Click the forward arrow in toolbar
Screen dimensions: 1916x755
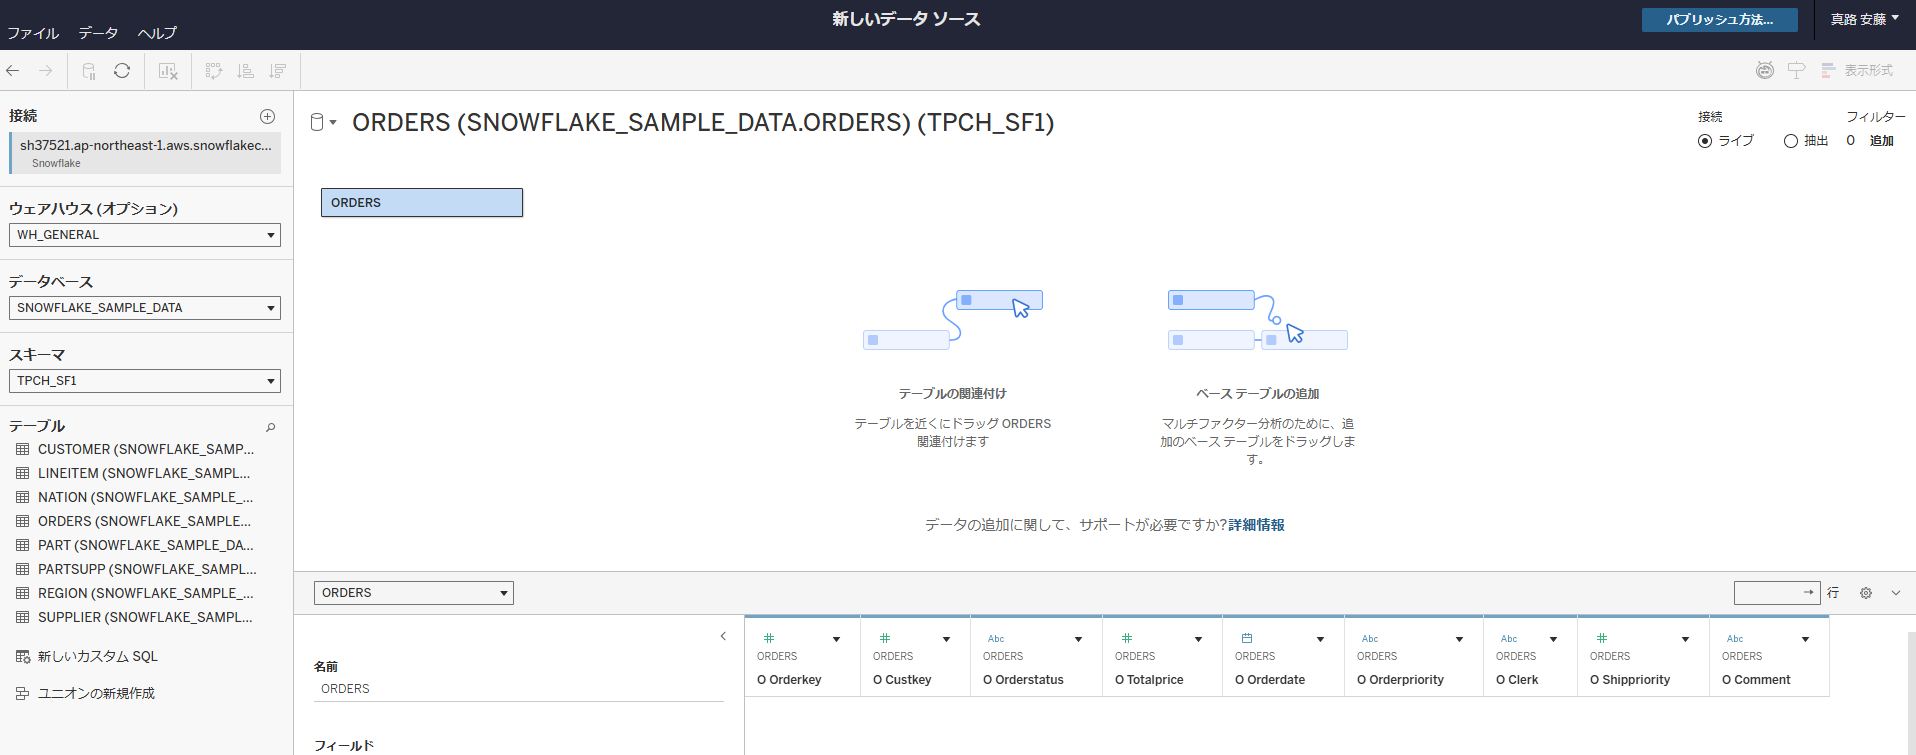pyautogui.click(x=45, y=71)
